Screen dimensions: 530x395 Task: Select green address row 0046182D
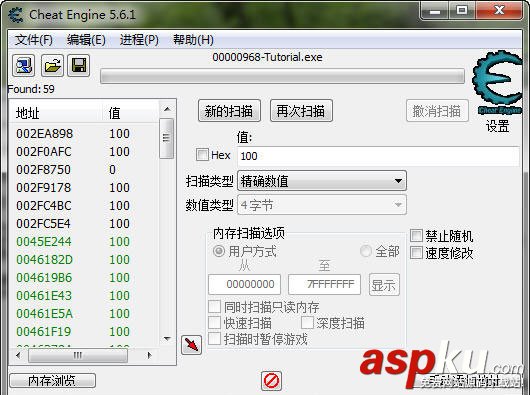coord(85,260)
